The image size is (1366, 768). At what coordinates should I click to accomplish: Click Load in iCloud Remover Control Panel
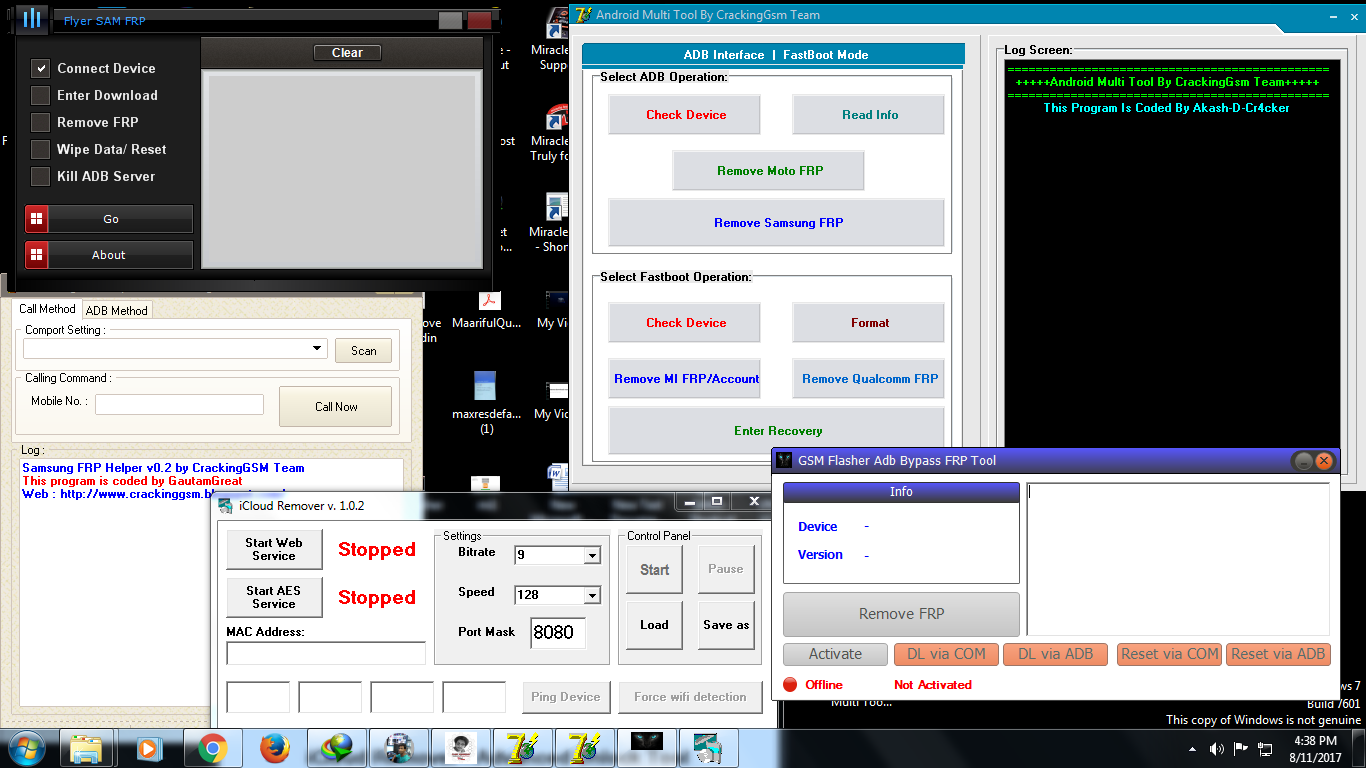point(654,625)
